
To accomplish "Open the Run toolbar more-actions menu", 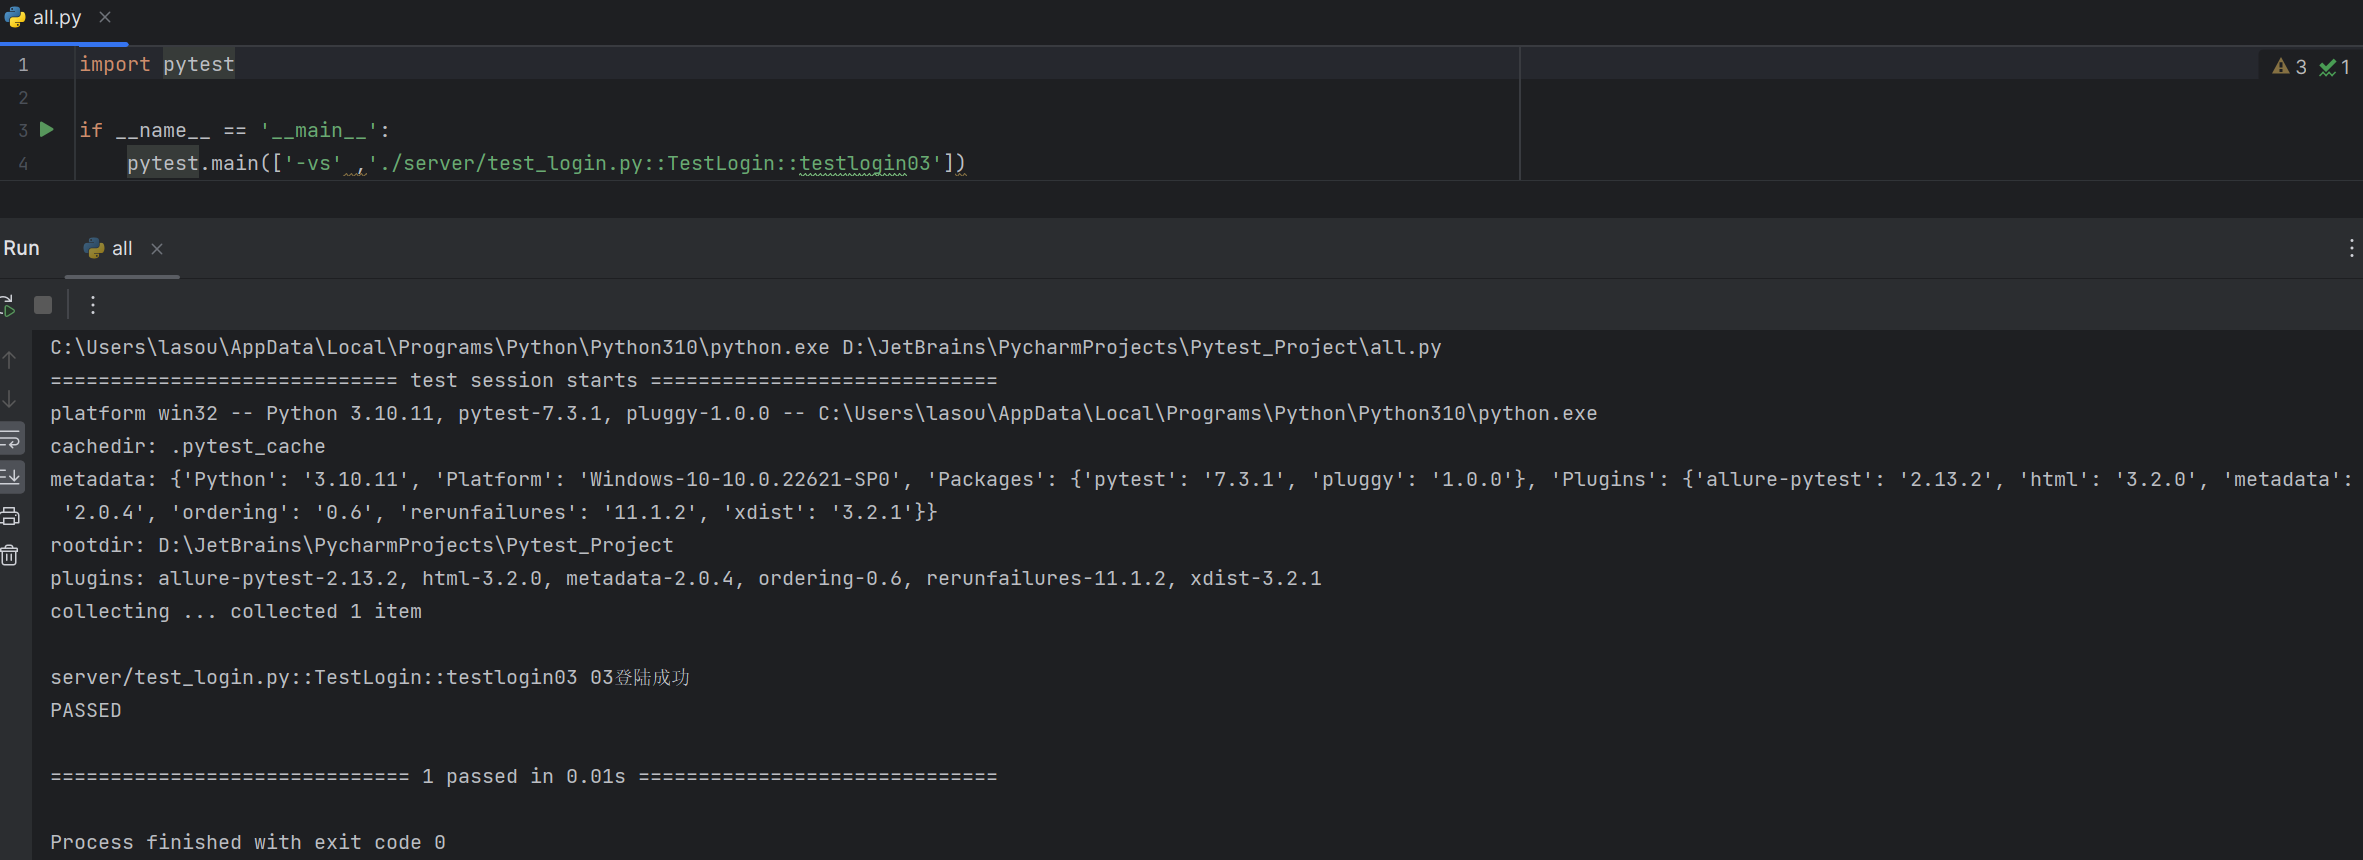I will [93, 305].
